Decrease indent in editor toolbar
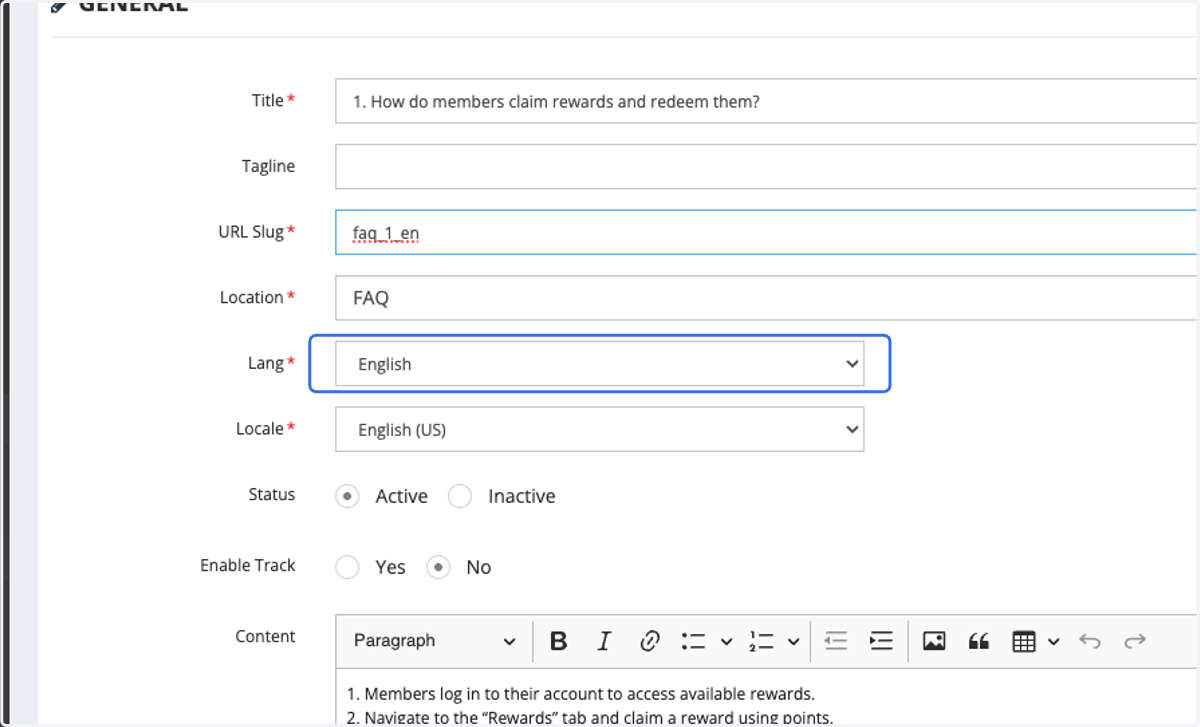1200x727 pixels. point(836,642)
